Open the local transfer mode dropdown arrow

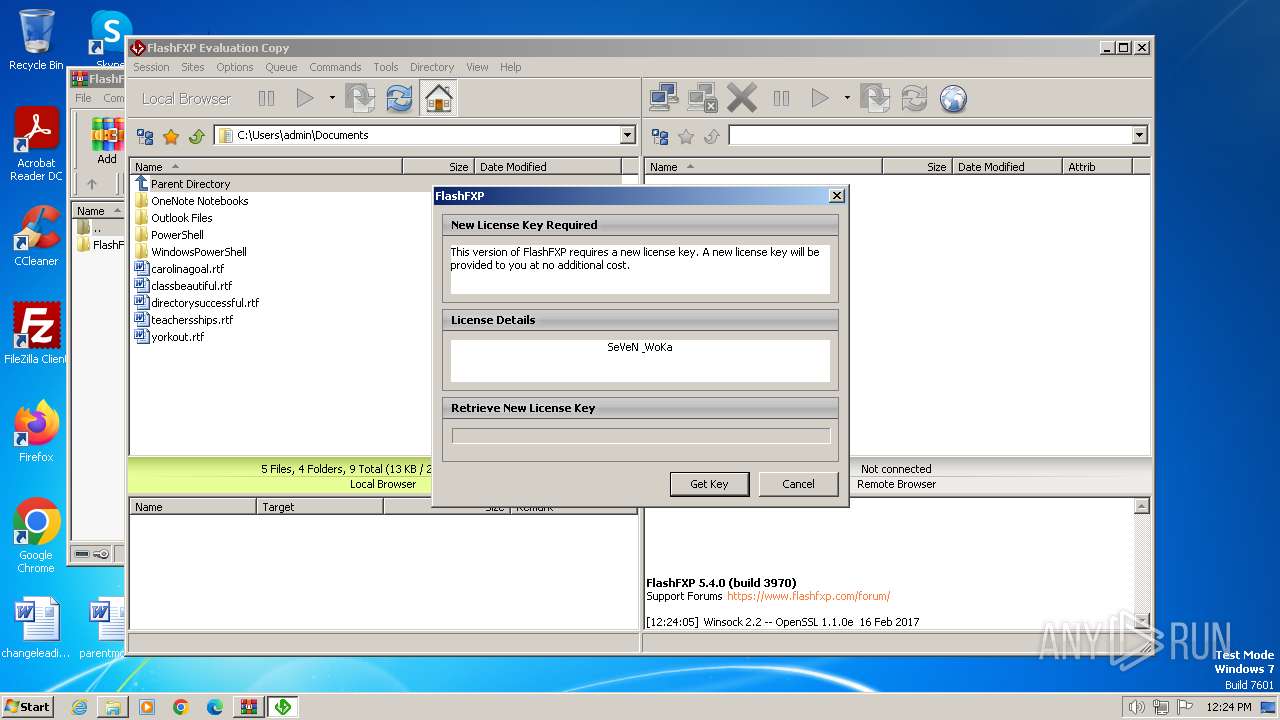tap(331, 98)
